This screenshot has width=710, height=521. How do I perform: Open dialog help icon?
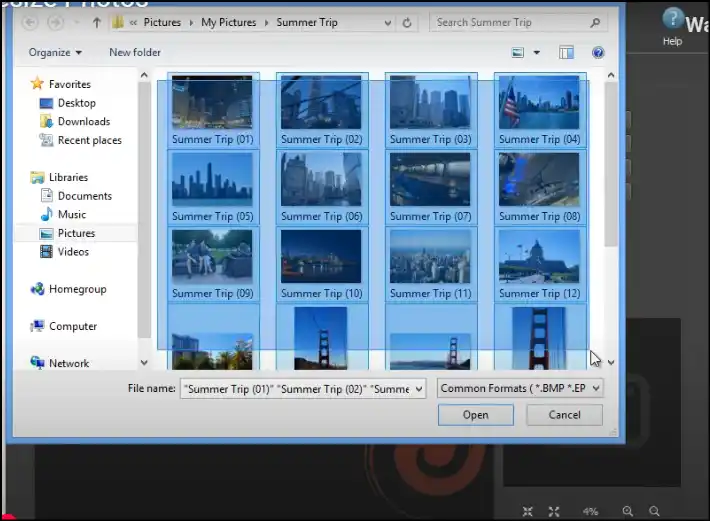pos(598,53)
